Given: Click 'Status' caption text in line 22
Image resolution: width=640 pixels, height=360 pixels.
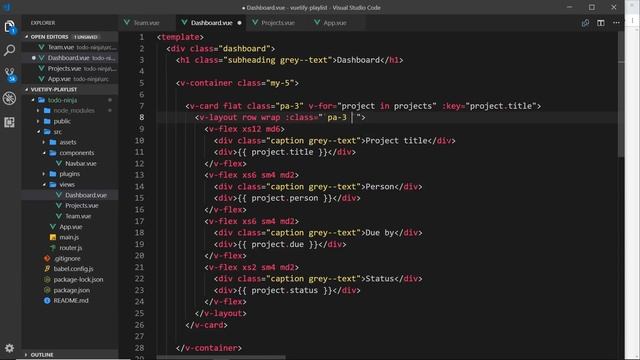Looking at the screenshot, I should point(380,279).
